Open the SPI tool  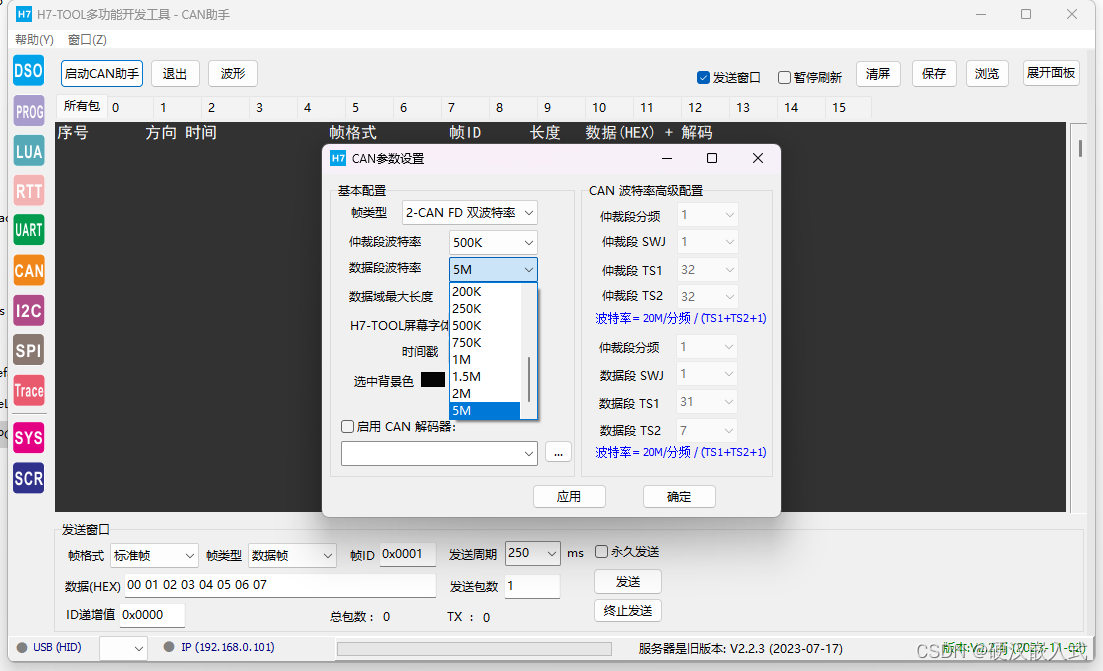(x=29, y=350)
